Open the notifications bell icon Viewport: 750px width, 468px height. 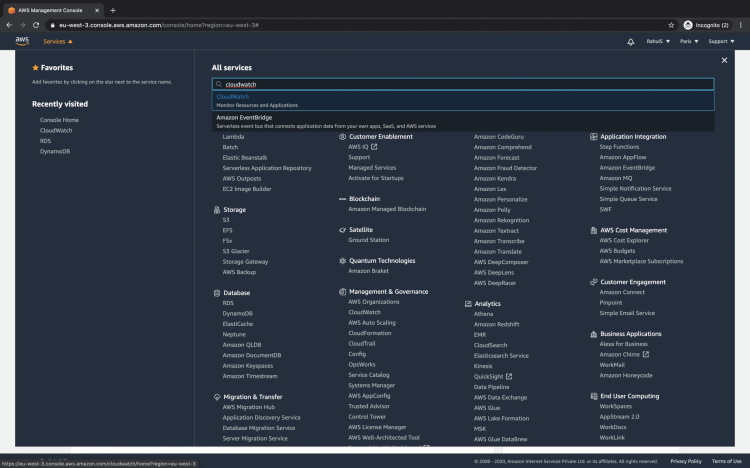click(630, 42)
